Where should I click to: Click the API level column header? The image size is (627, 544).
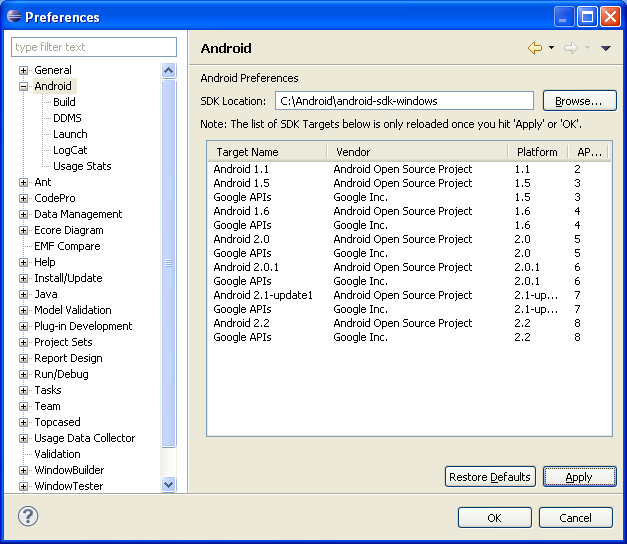[588, 152]
